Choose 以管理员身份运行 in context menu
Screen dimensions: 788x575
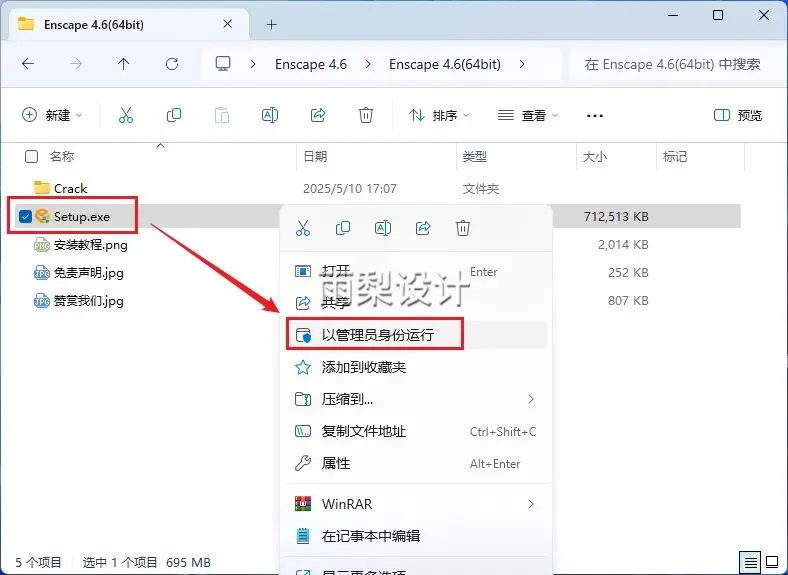(416, 334)
